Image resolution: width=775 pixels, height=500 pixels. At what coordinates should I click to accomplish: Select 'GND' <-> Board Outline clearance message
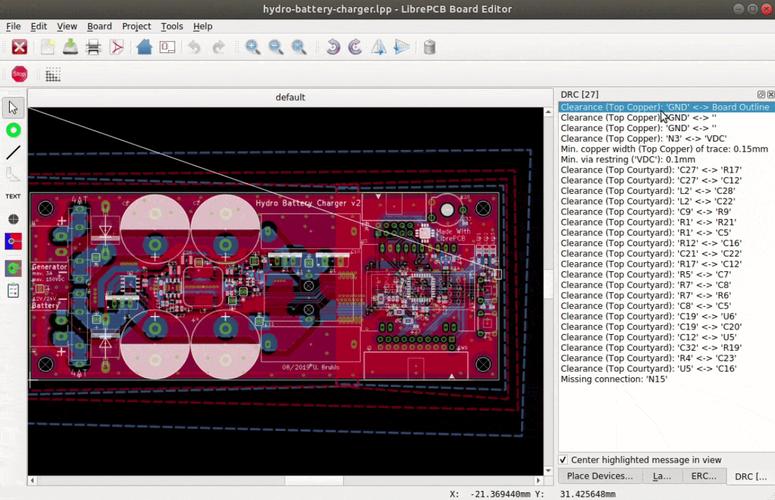(667, 107)
